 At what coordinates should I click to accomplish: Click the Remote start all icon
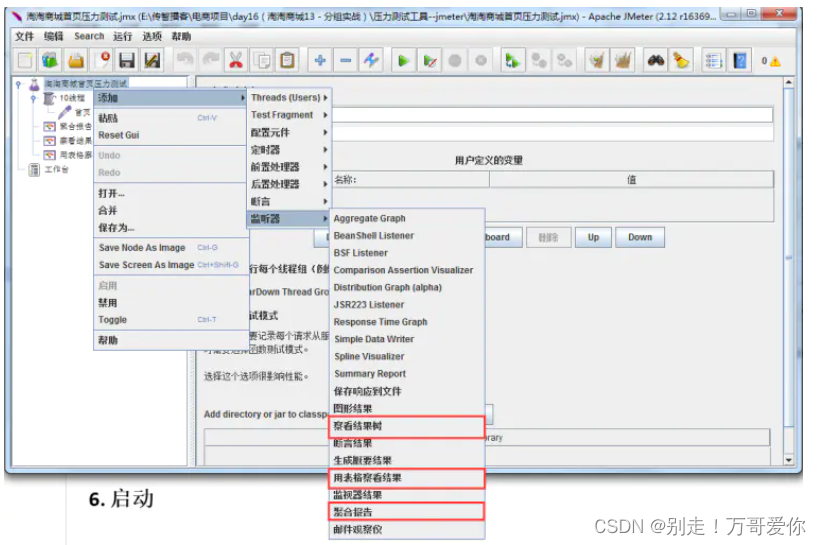click(x=513, y=61)
